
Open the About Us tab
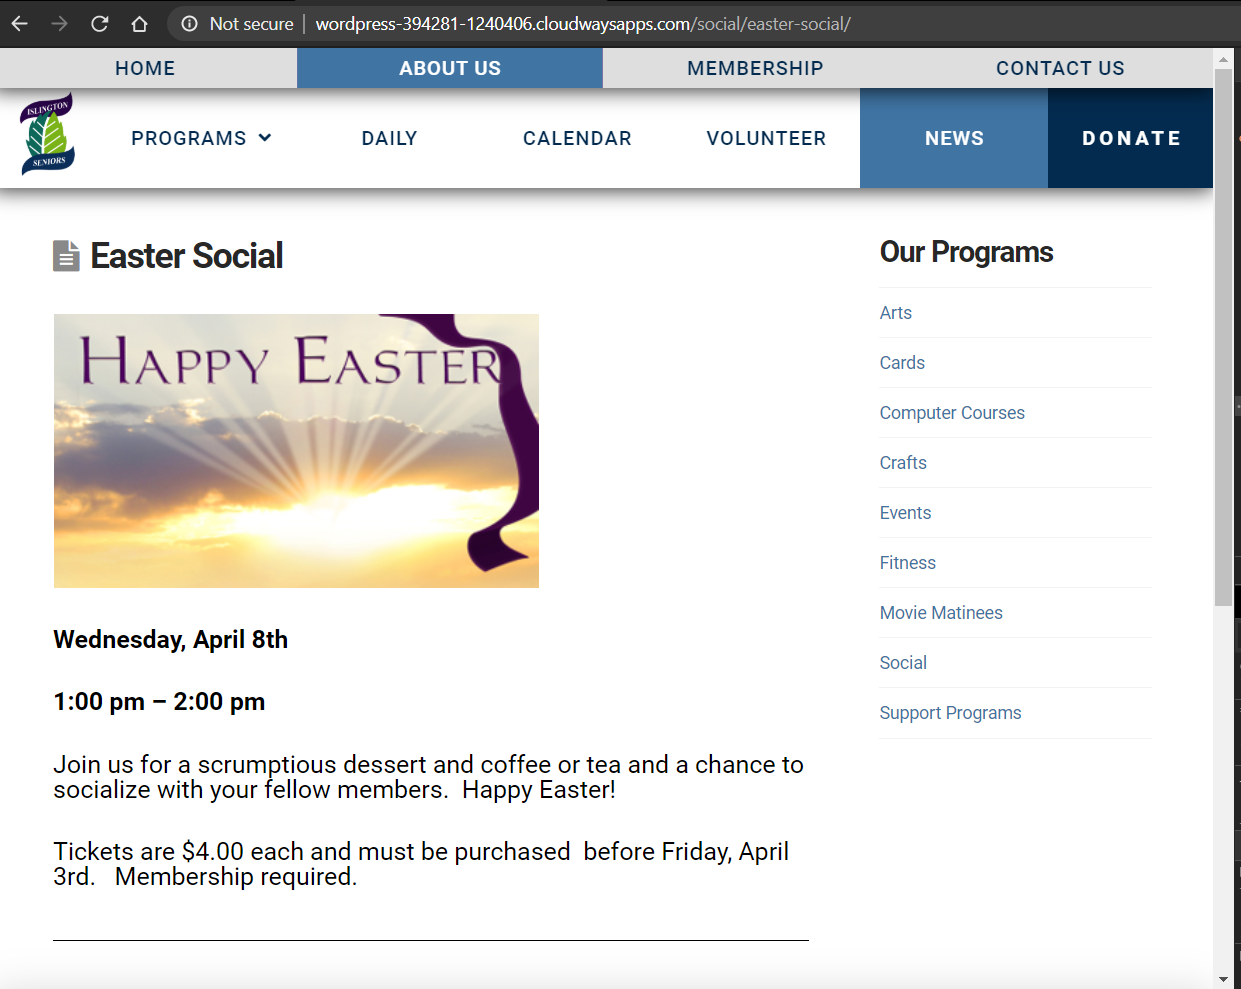[x=450, y=68]
